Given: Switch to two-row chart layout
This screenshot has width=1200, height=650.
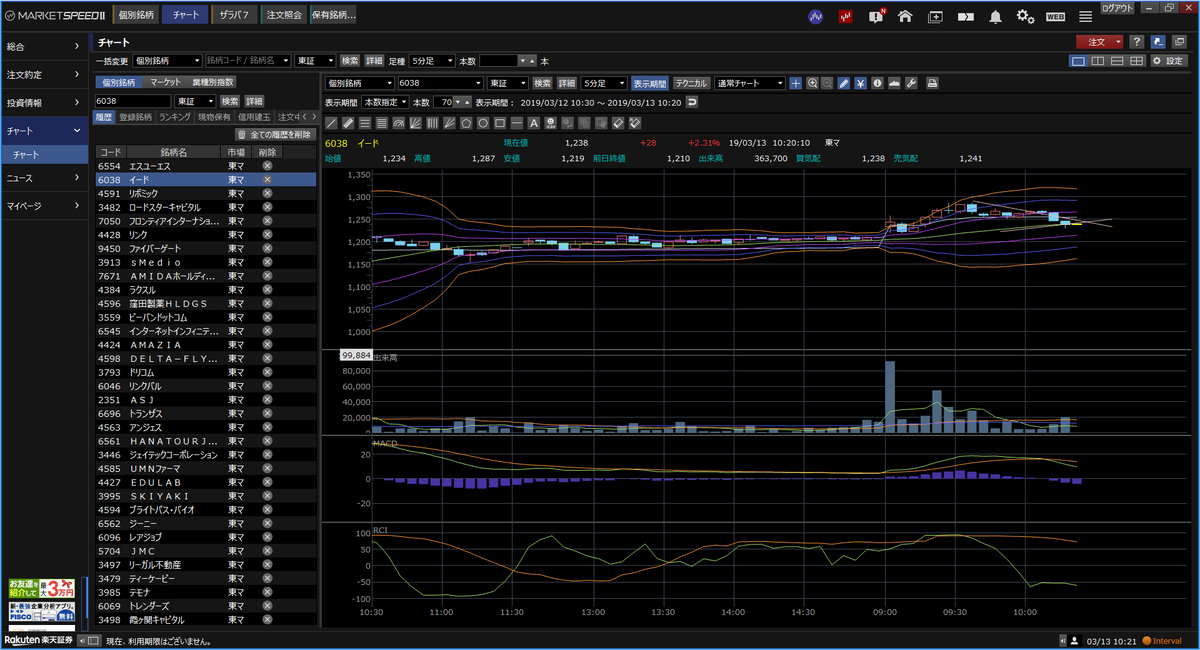Looking at the screenshot, I should click(1117, 61).
